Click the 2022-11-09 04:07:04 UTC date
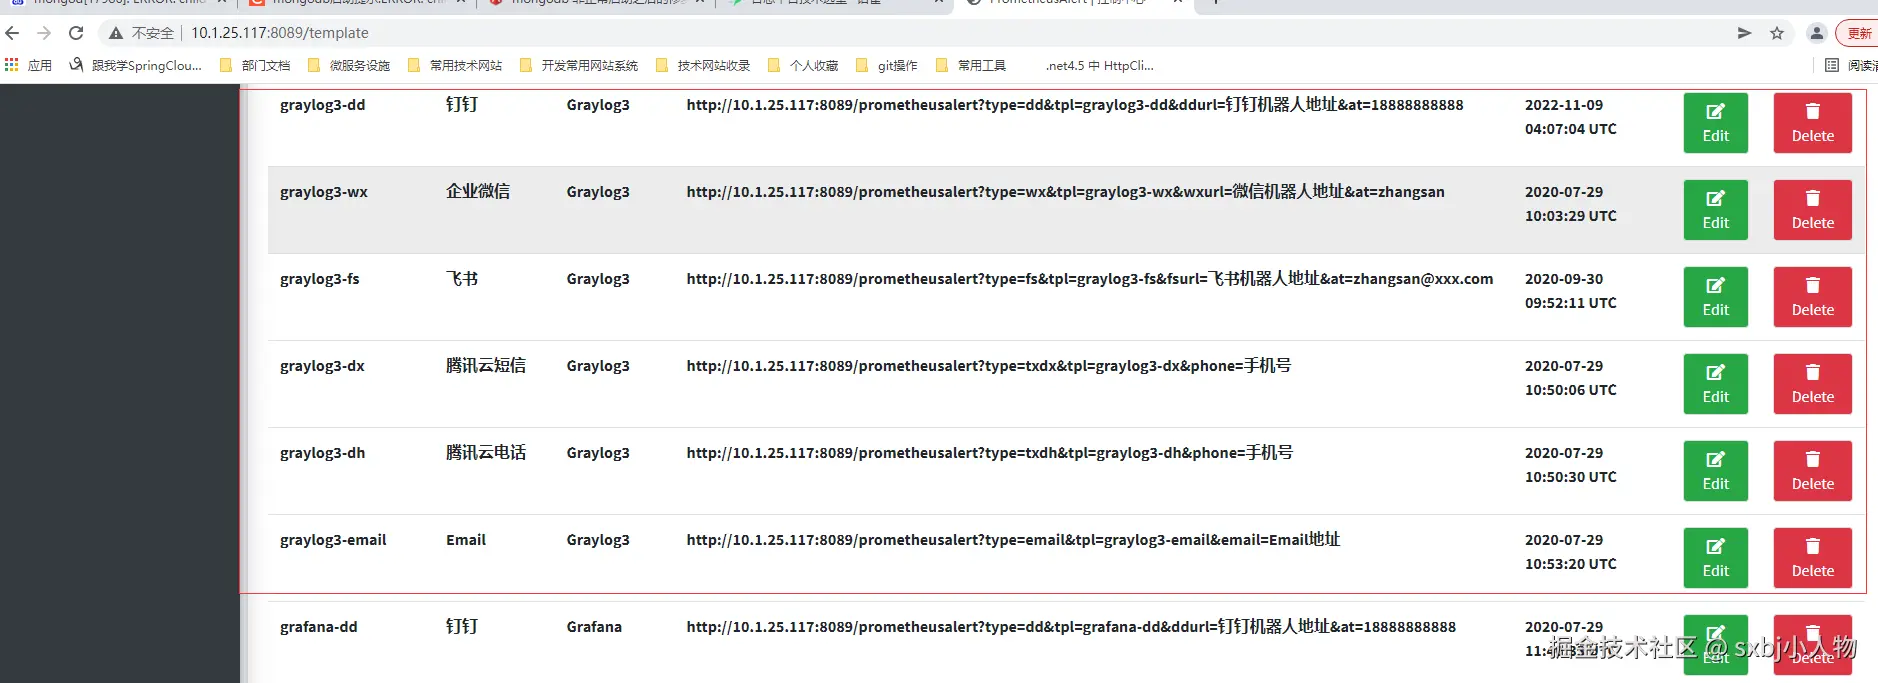1878x683 pixels. 1570,117
